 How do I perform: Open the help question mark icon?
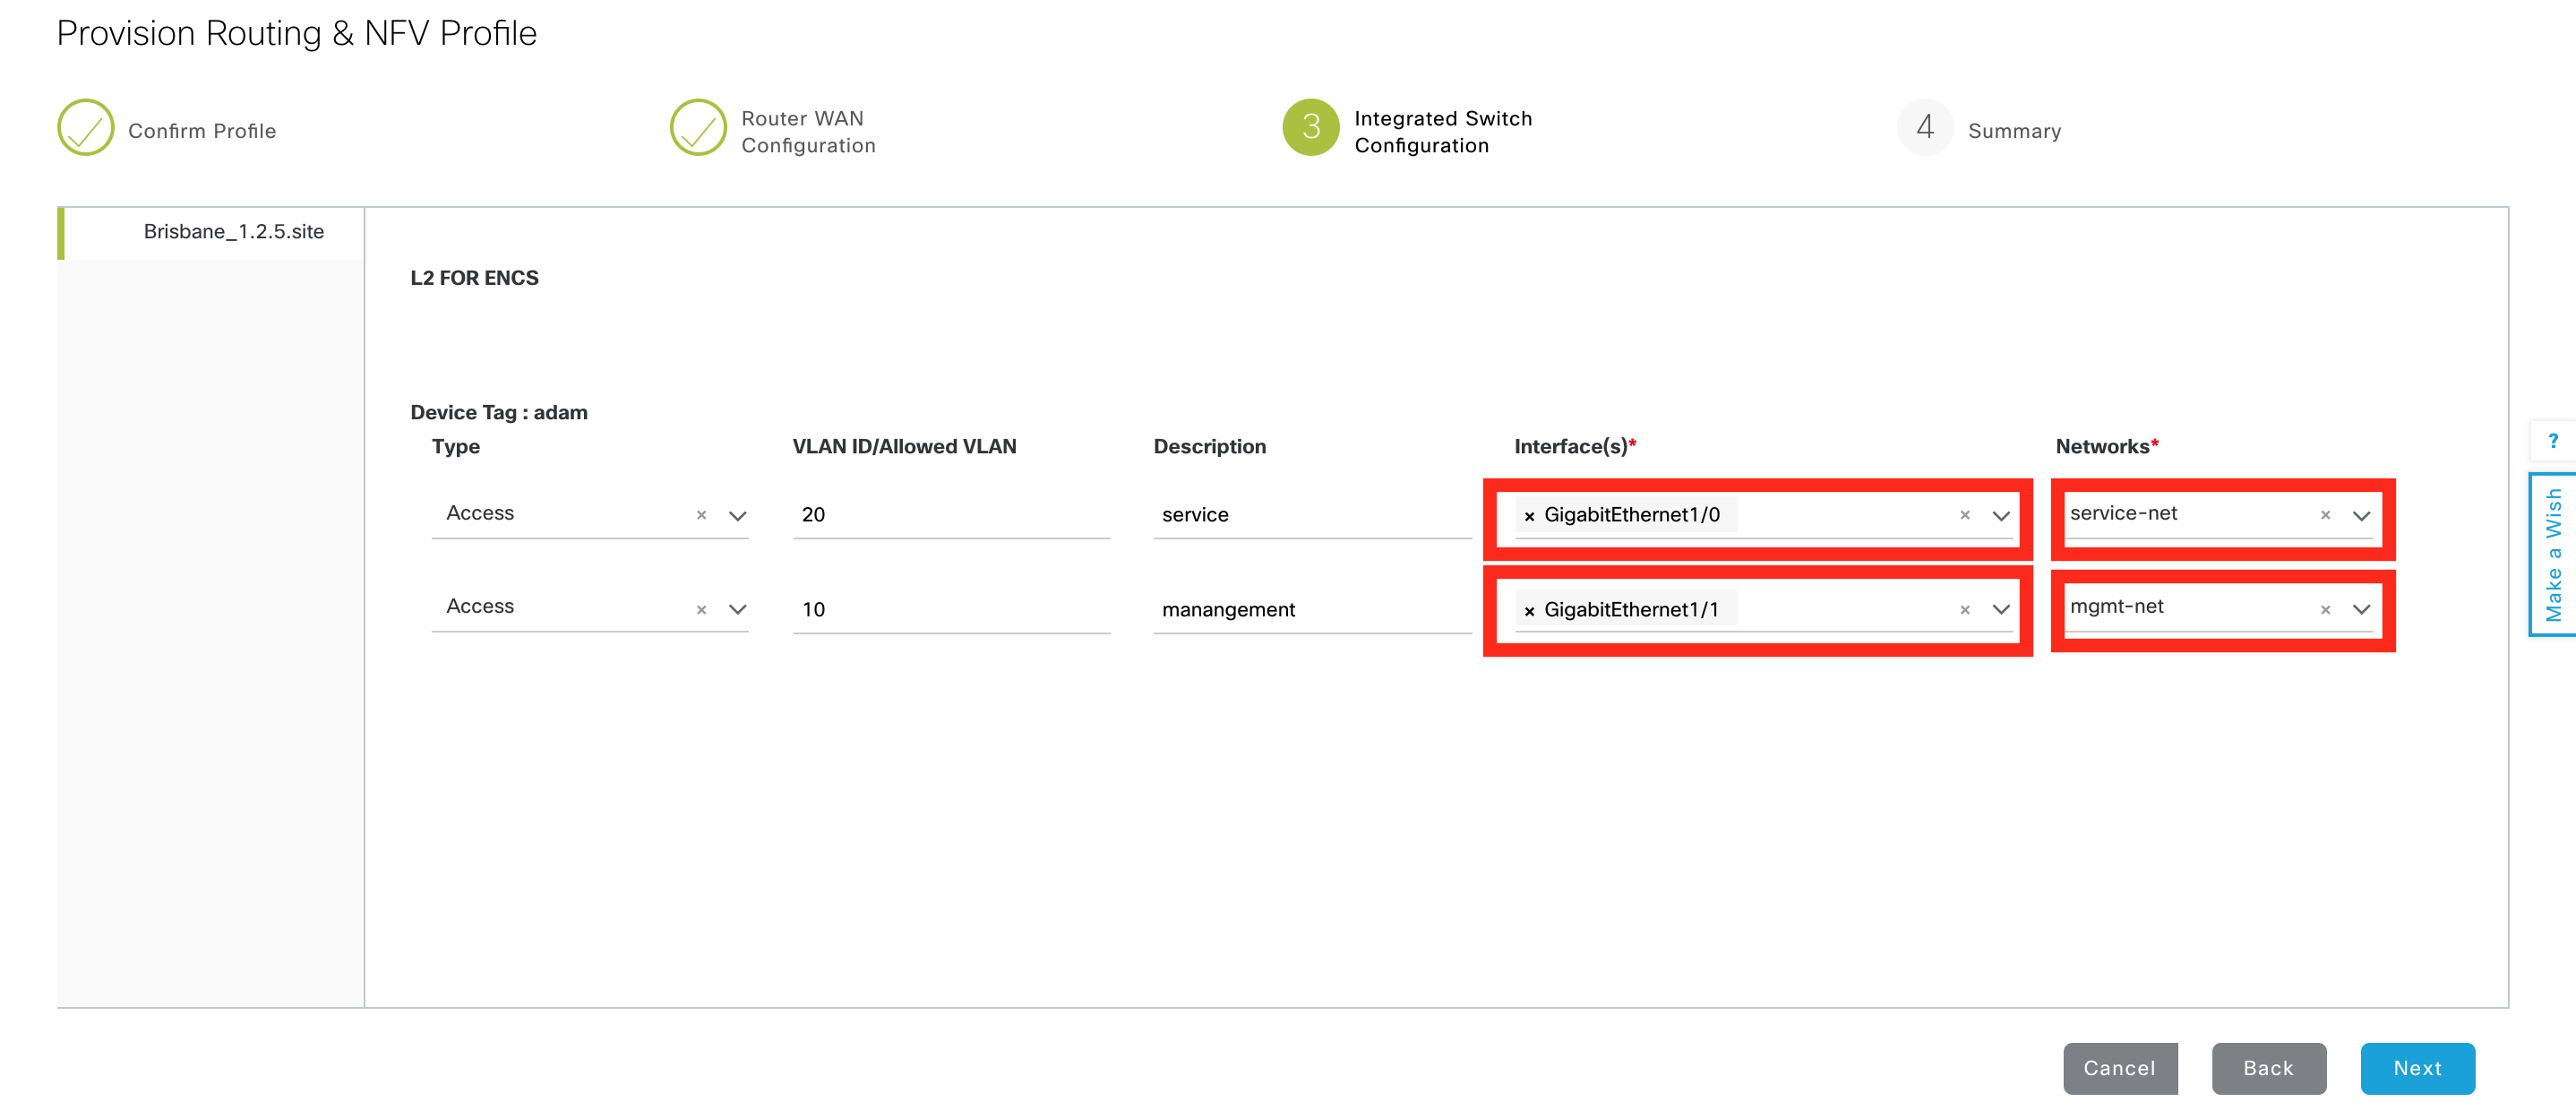coord(2553,441)
